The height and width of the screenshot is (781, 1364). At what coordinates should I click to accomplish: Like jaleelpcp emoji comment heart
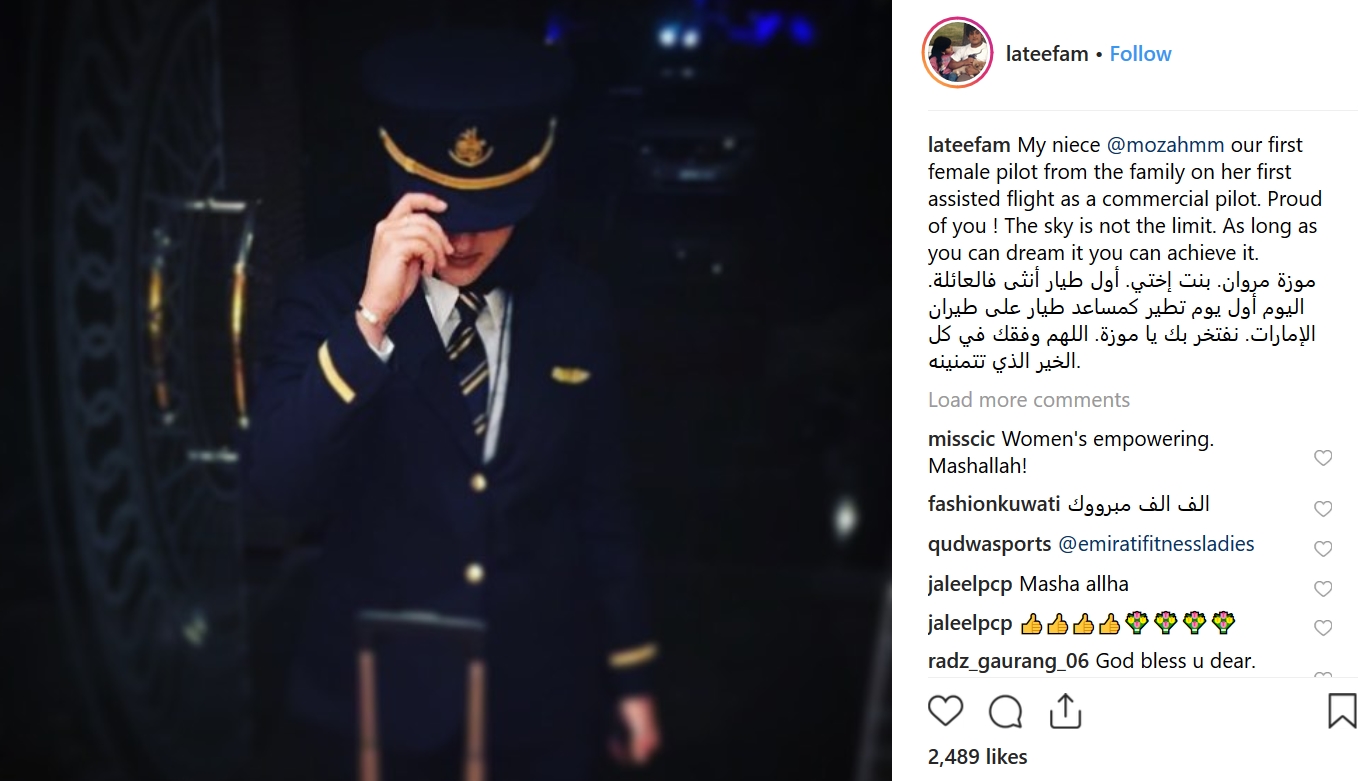[x=1323, y=628]
